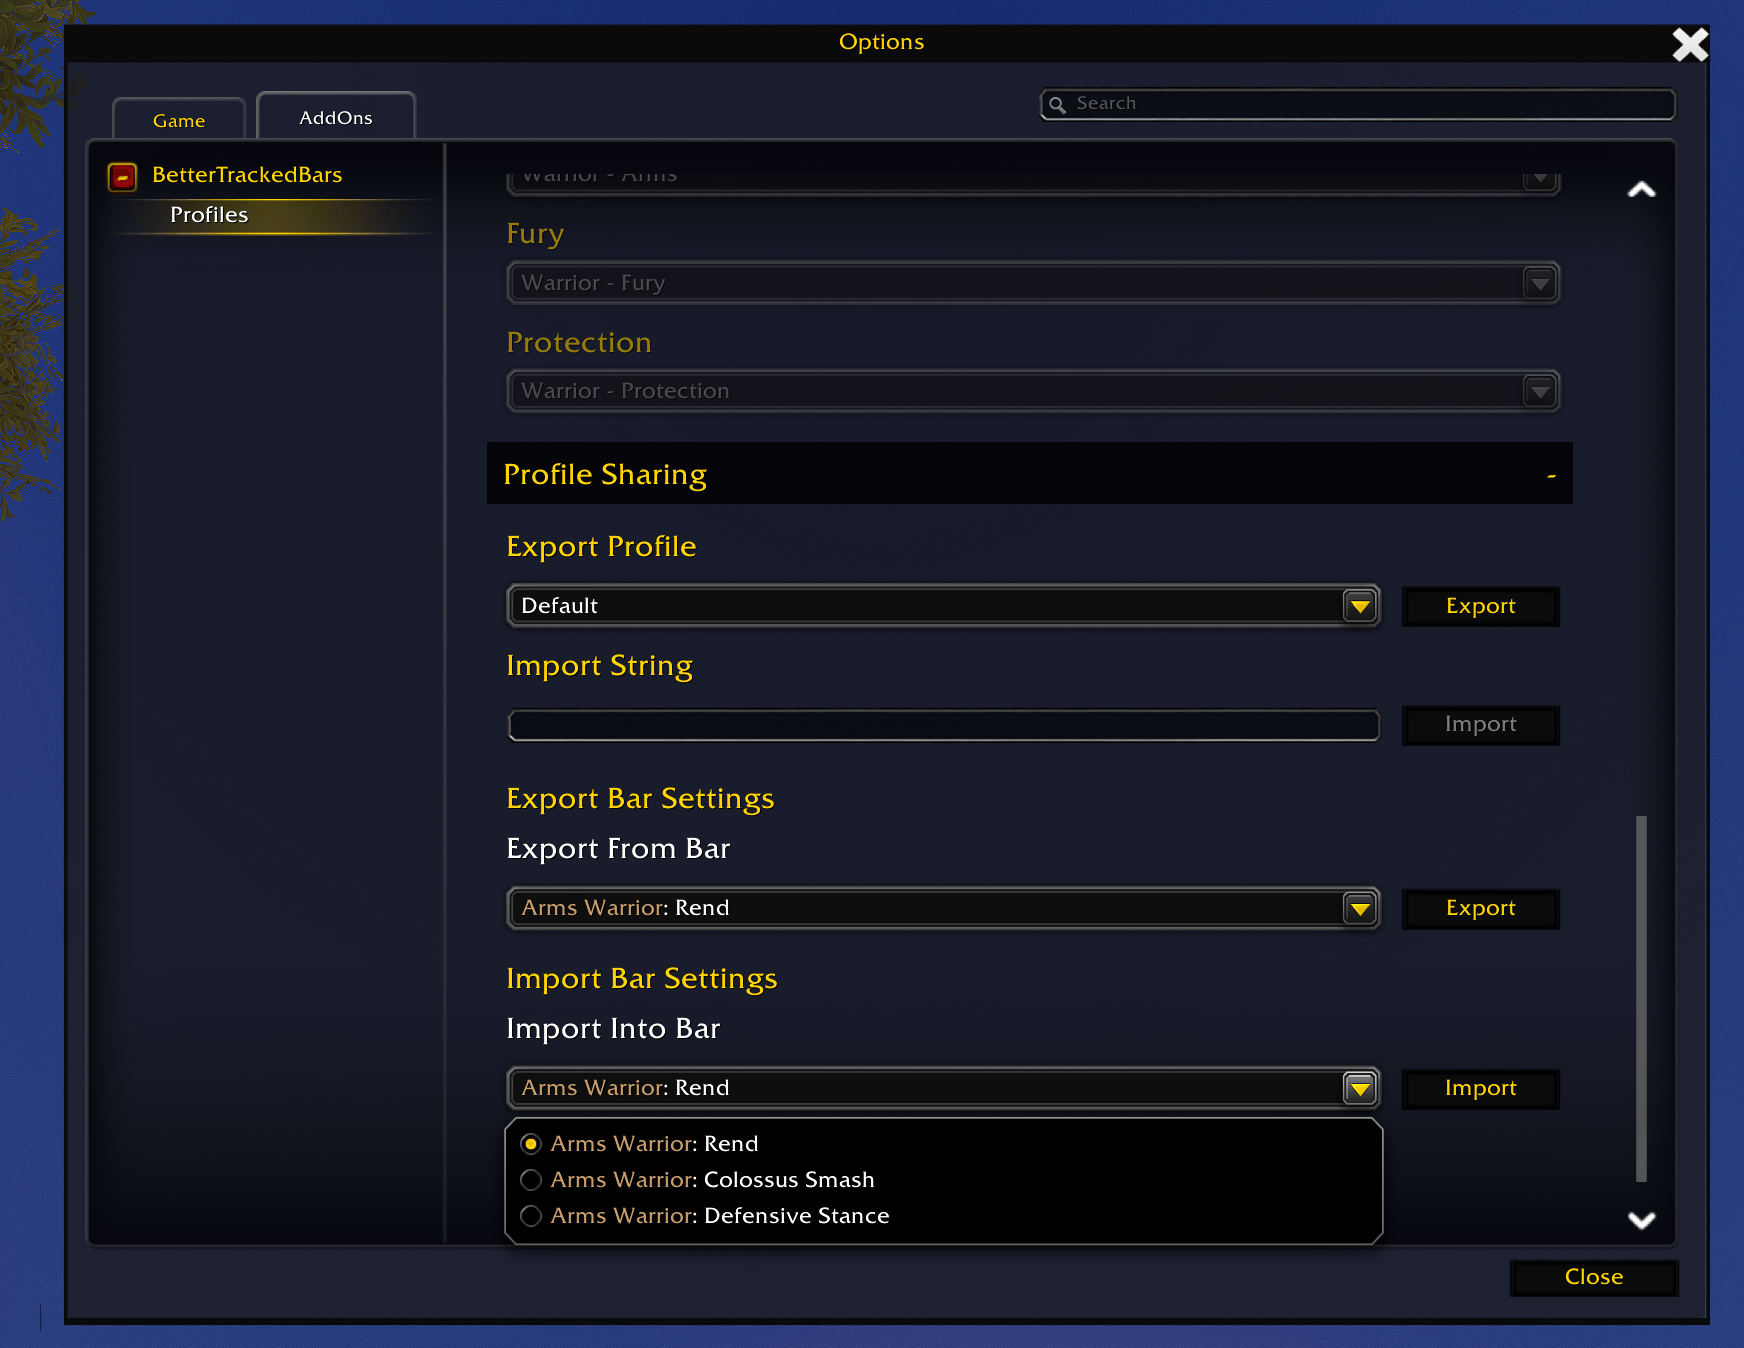Screen dimensions: 1744x1348
Task: Open the Warrior - Fury dropdown
Action: tap(1033, 283)
